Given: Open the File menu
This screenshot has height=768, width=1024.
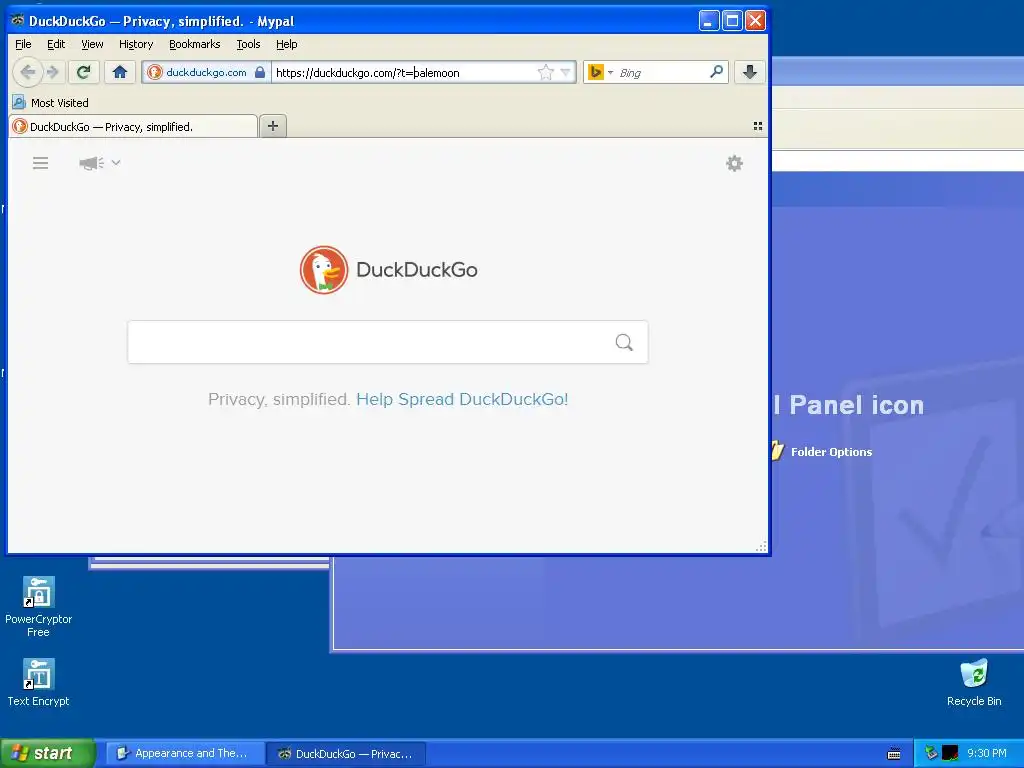Looking at the screenshot, I should 23,44.
